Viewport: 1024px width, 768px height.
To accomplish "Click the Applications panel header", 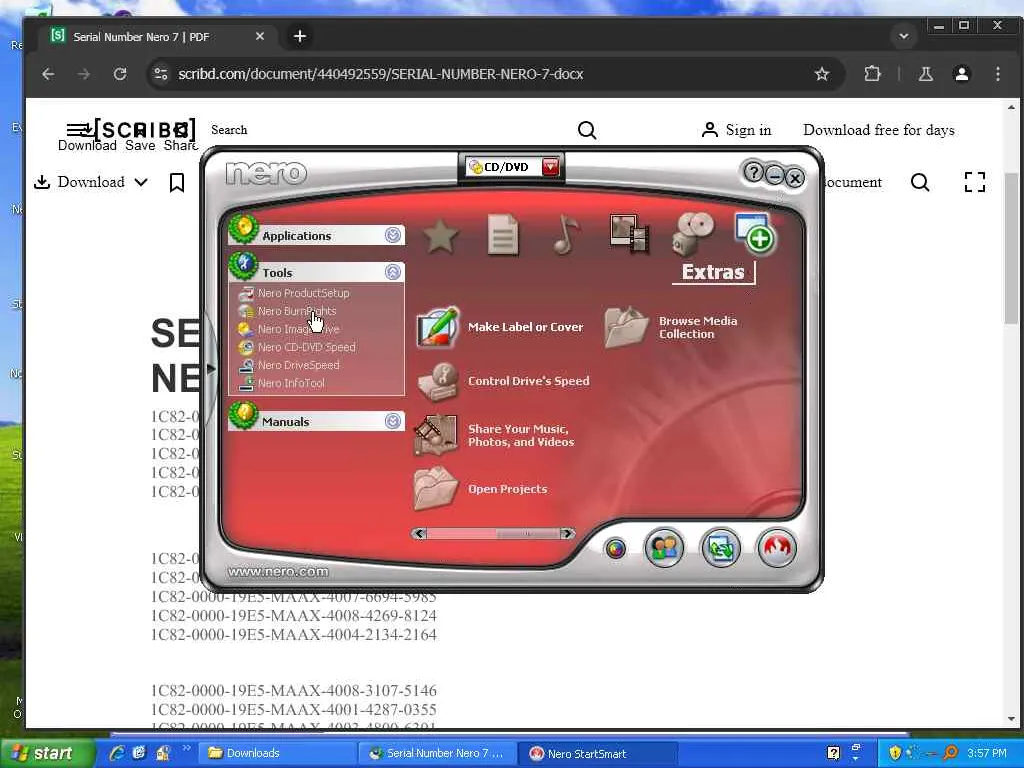I will tap(317, 235).
